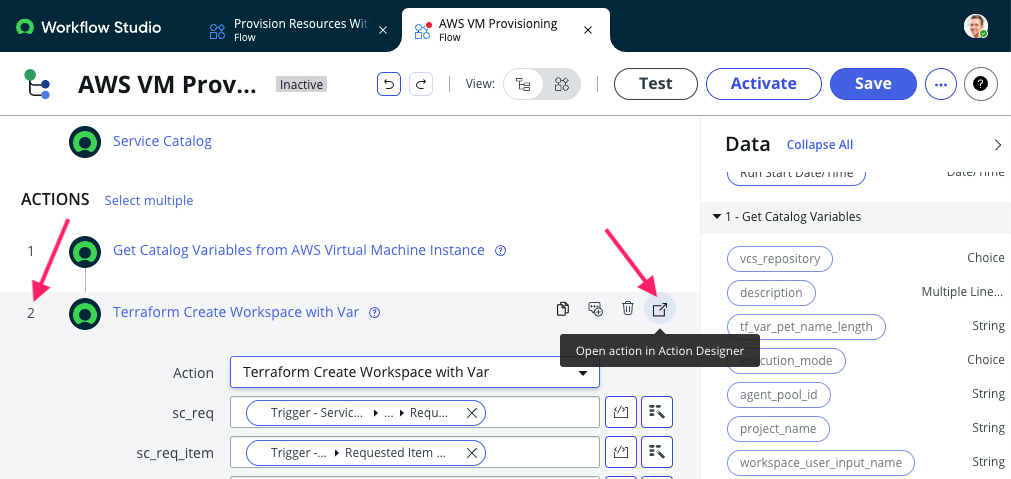Click the AWS VM Prov... flow title

167,84
